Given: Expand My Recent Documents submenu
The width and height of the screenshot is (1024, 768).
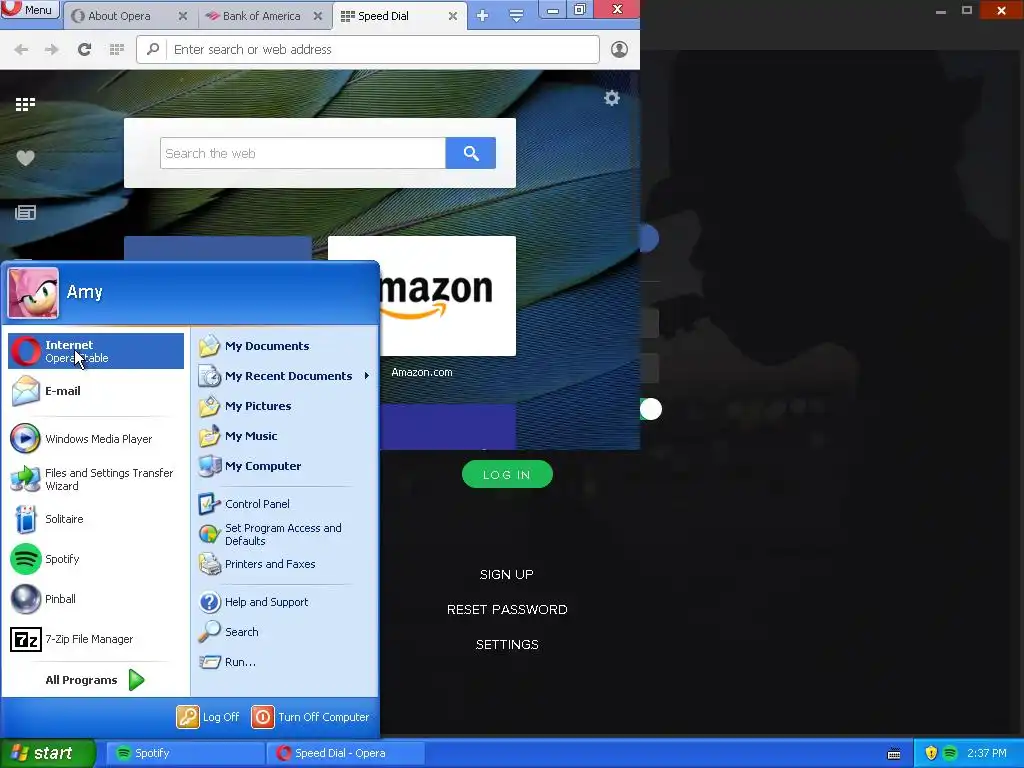Looking at the screenshot, I should coord(285,376).
